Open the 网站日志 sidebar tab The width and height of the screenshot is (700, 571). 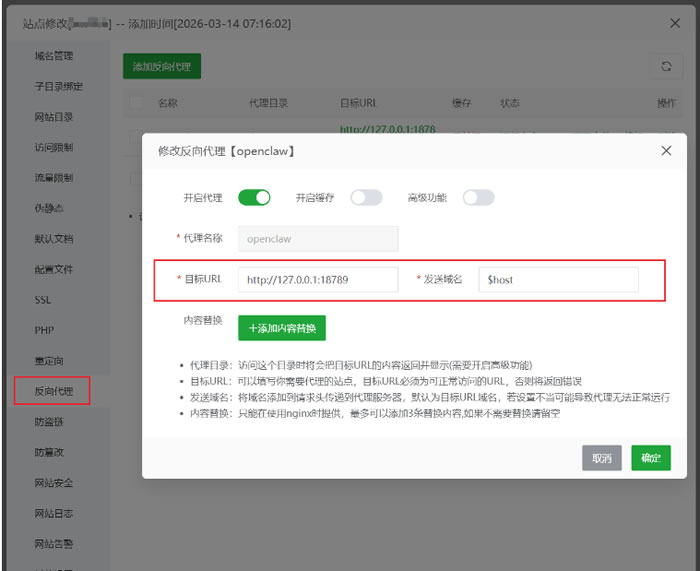[53, 513]
